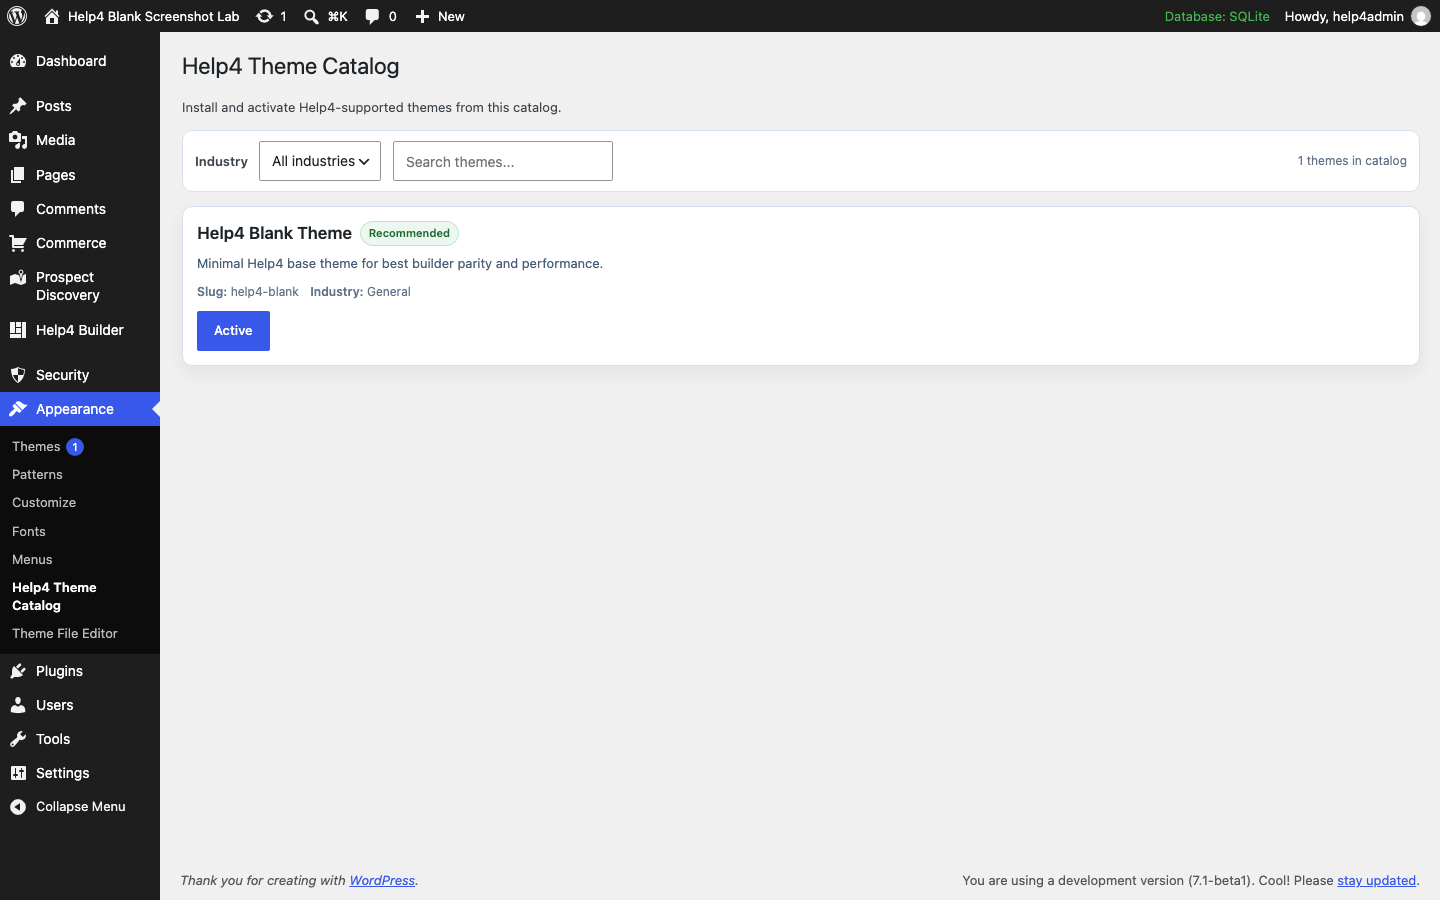The image size is (1440, 900).
Task: Click the Help4 Theme Catalog page heading
Action: coord(290,66)
